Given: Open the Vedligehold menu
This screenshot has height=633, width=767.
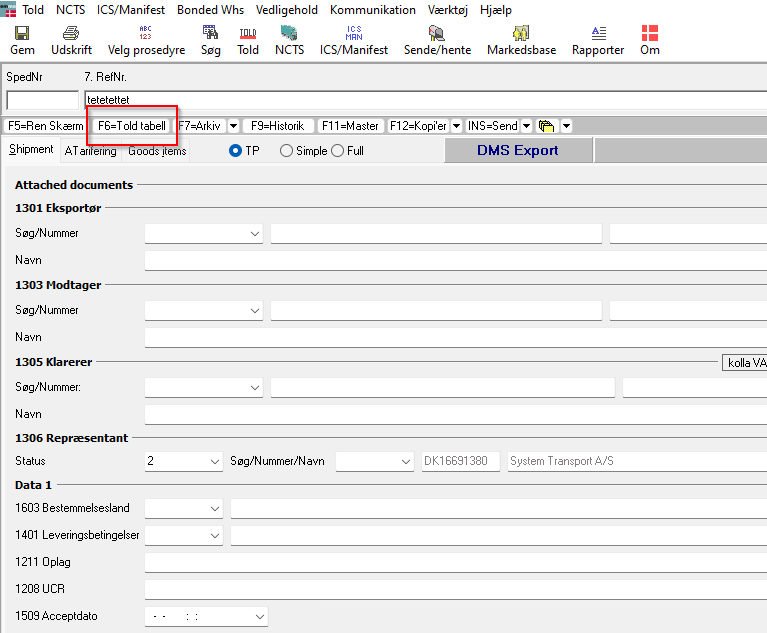Looking at the screenshot, I should click(x=286, y=10).
